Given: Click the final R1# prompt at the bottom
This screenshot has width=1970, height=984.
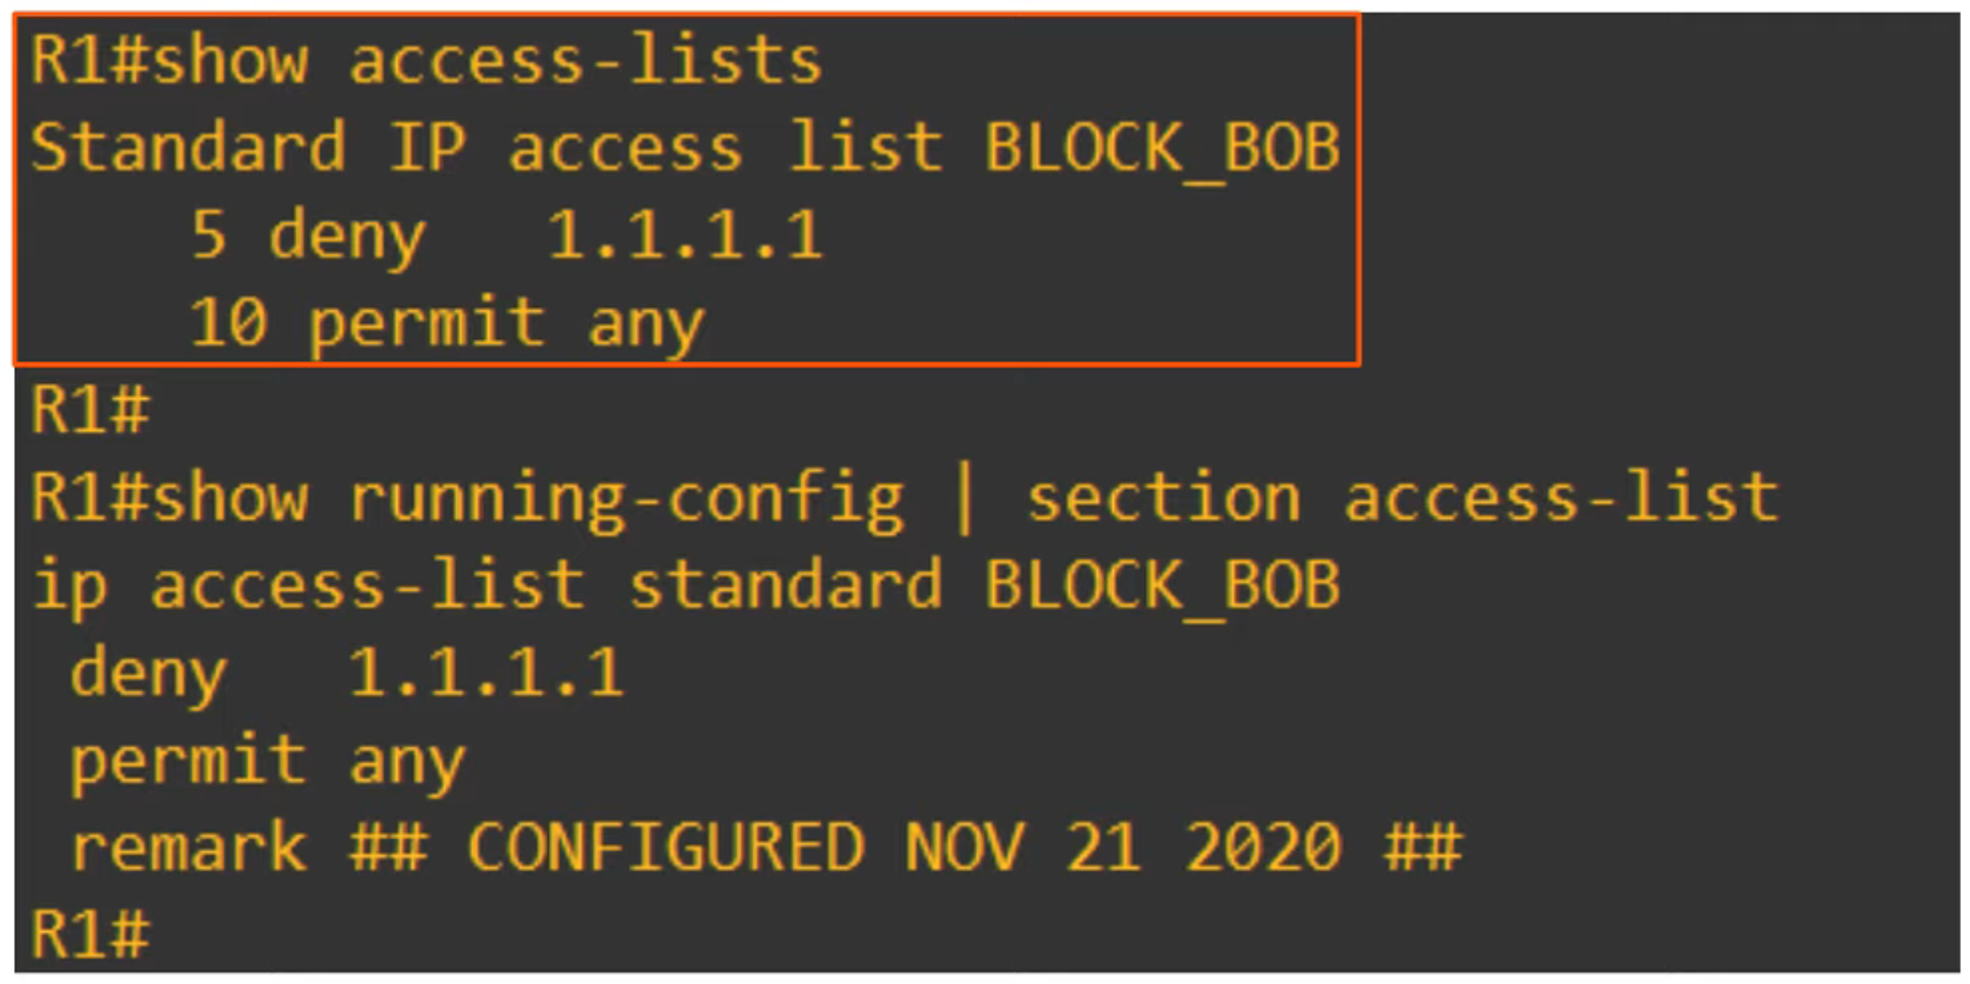Looking at the screenshot, I should pos(90,935).
